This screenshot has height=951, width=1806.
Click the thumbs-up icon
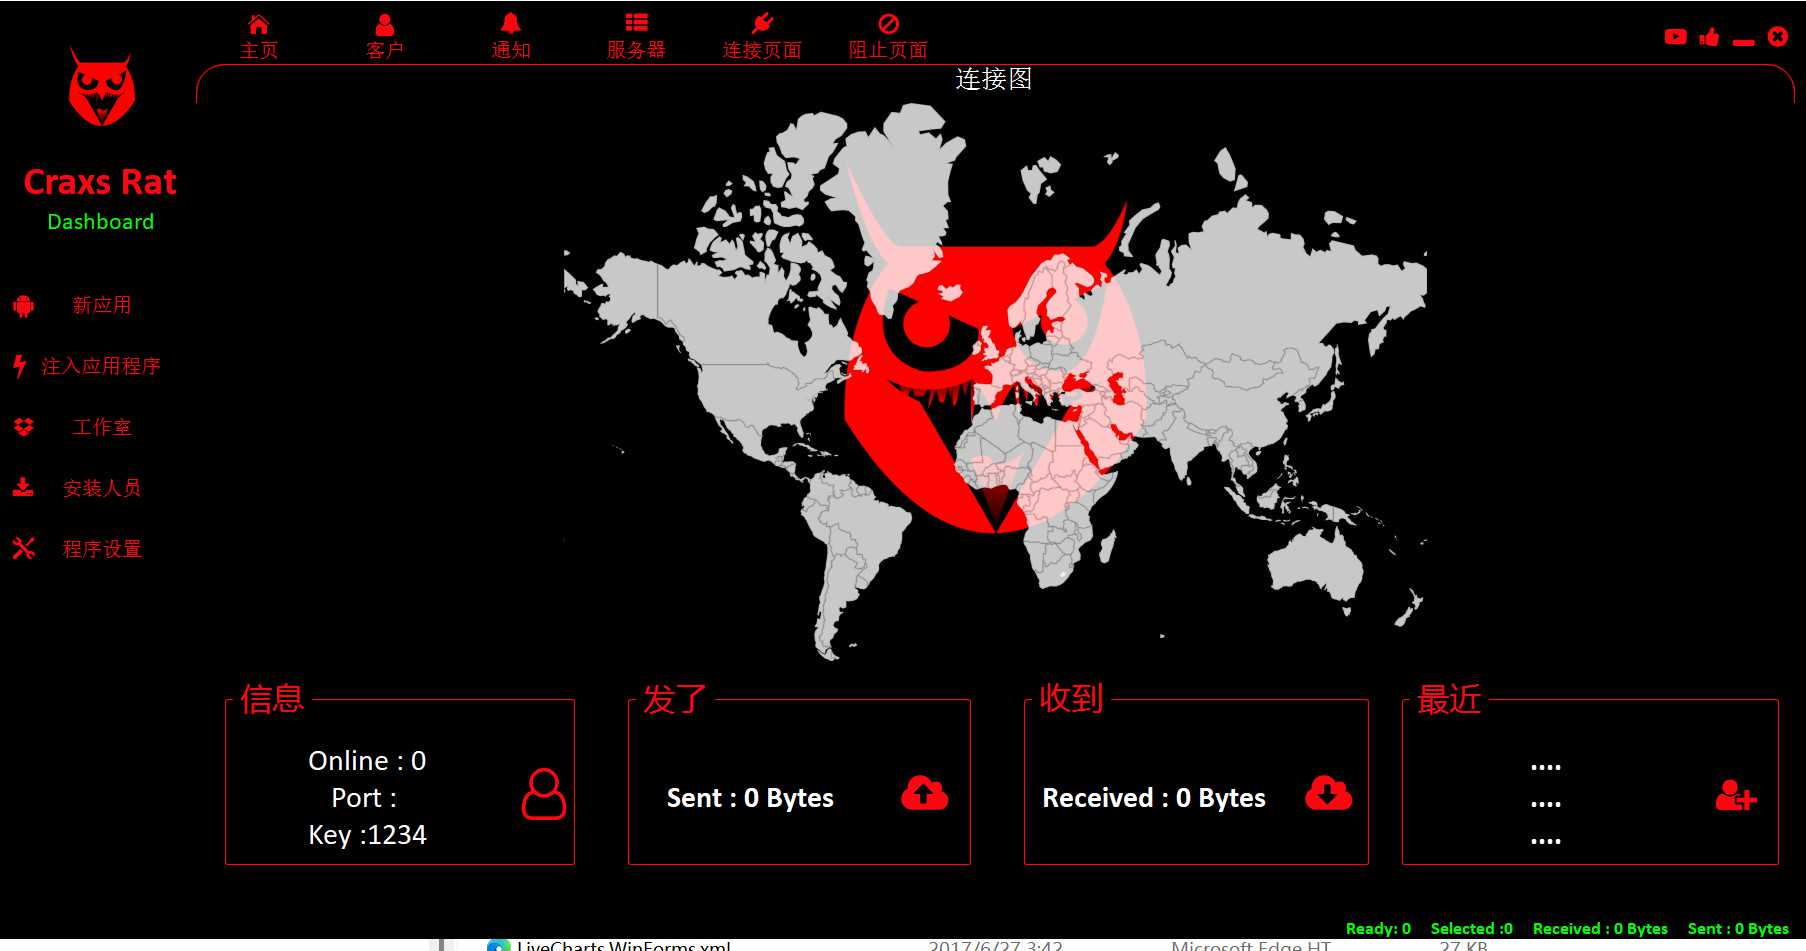pyautogui.click(x=1710, y=37)
